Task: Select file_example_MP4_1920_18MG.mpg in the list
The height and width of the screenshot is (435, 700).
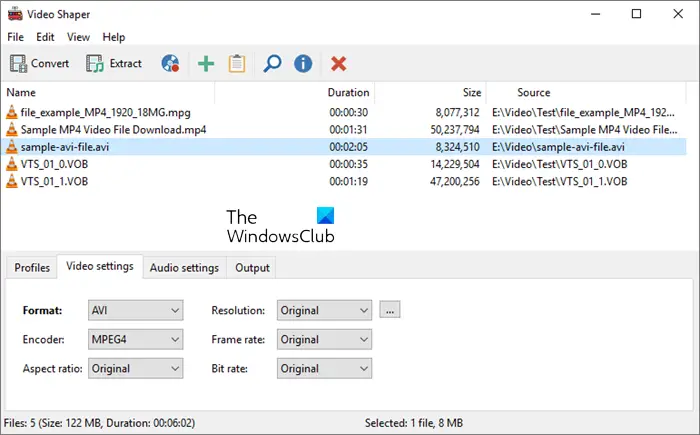Action: (344, 112)
